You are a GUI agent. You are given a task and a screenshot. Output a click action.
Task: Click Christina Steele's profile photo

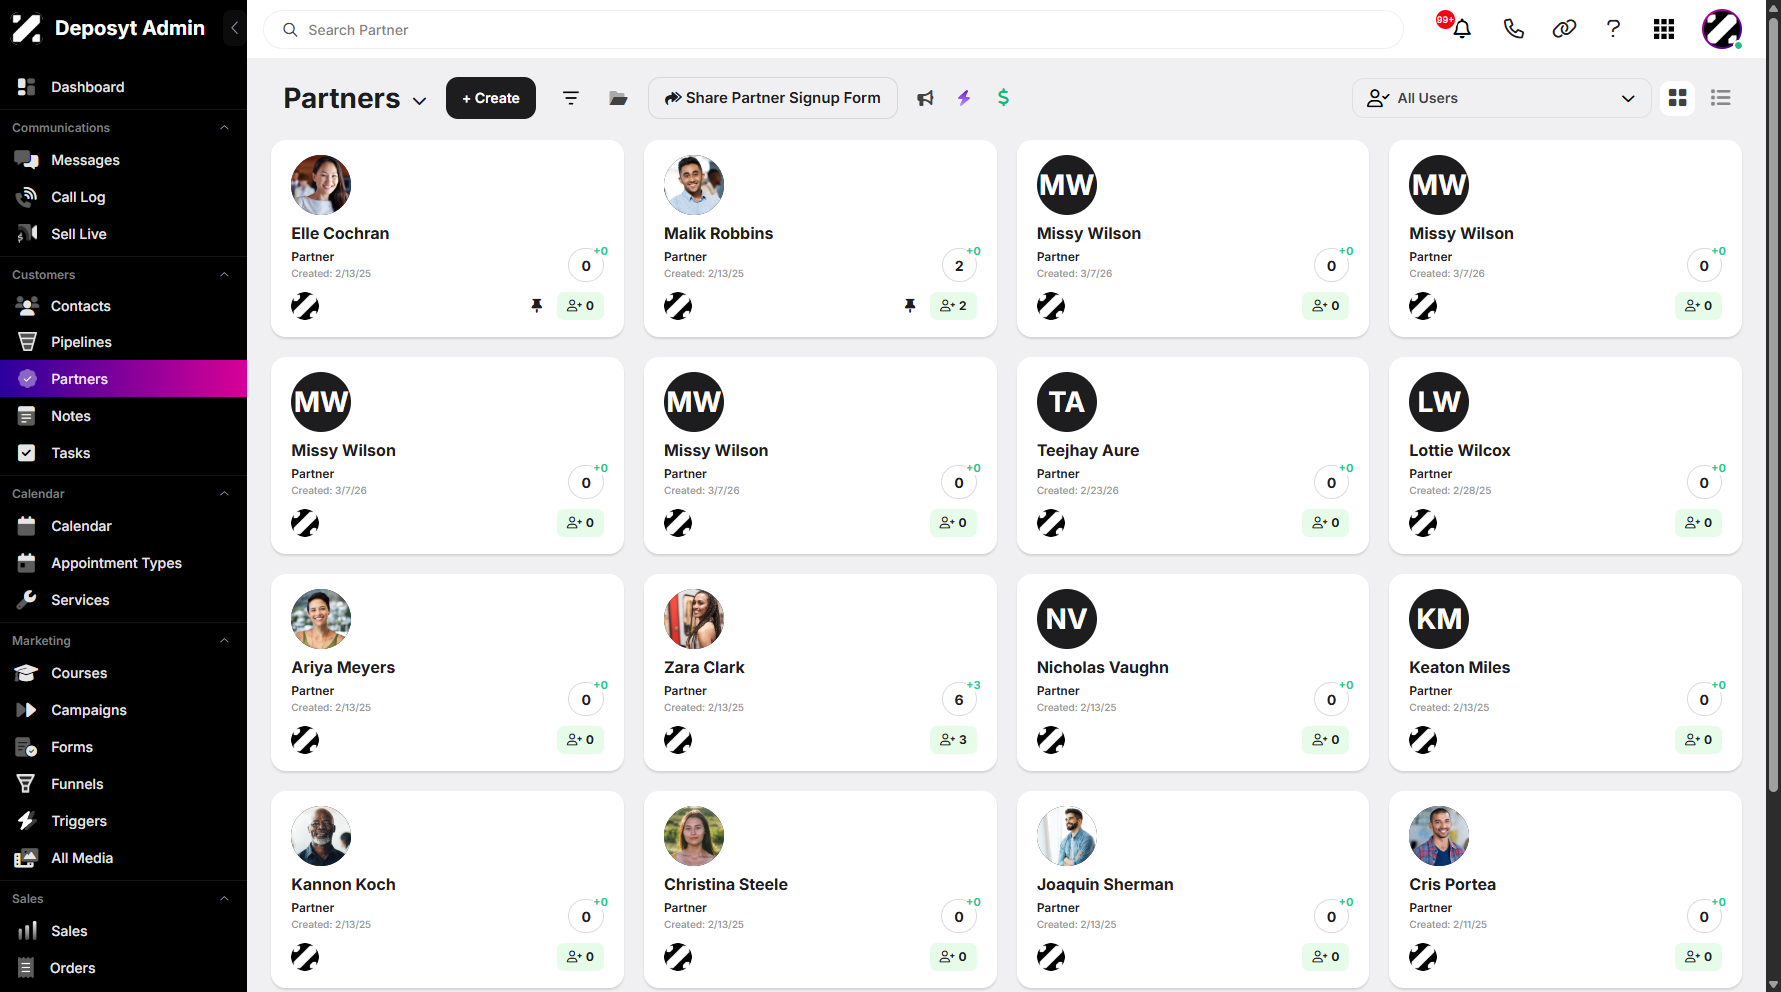tap(694, 836)
